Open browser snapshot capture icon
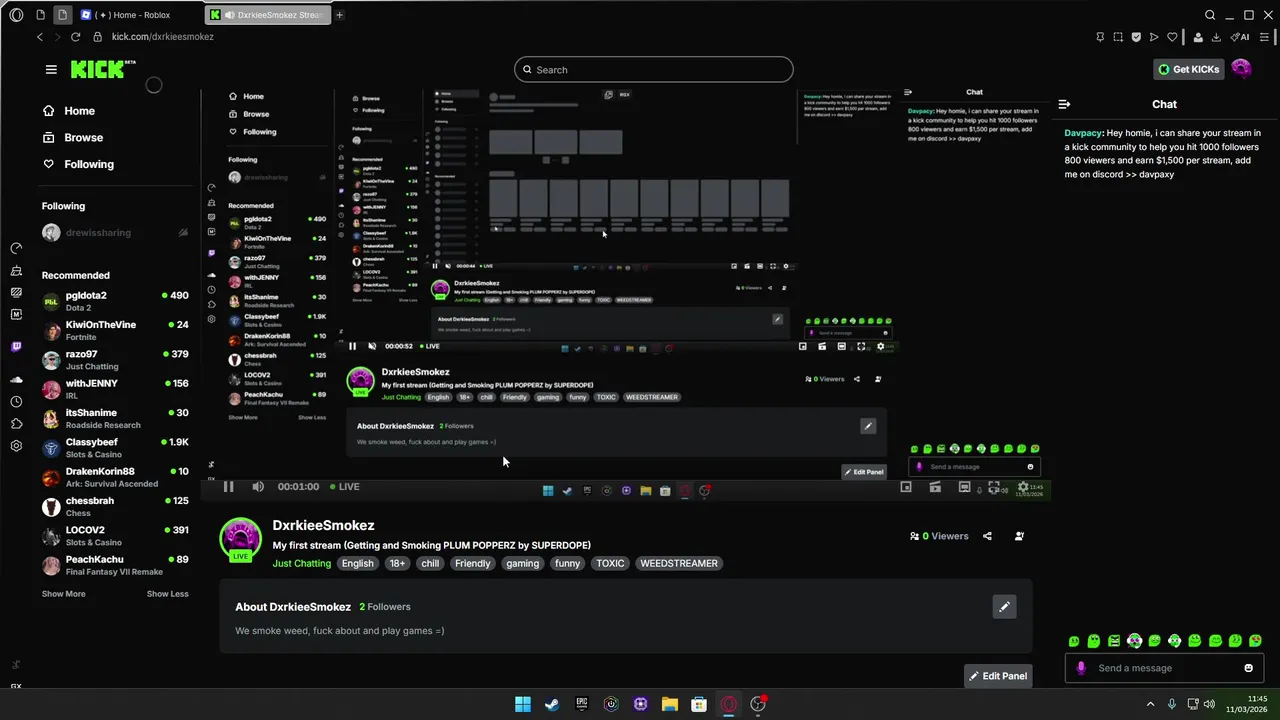 click(1118, 37)
